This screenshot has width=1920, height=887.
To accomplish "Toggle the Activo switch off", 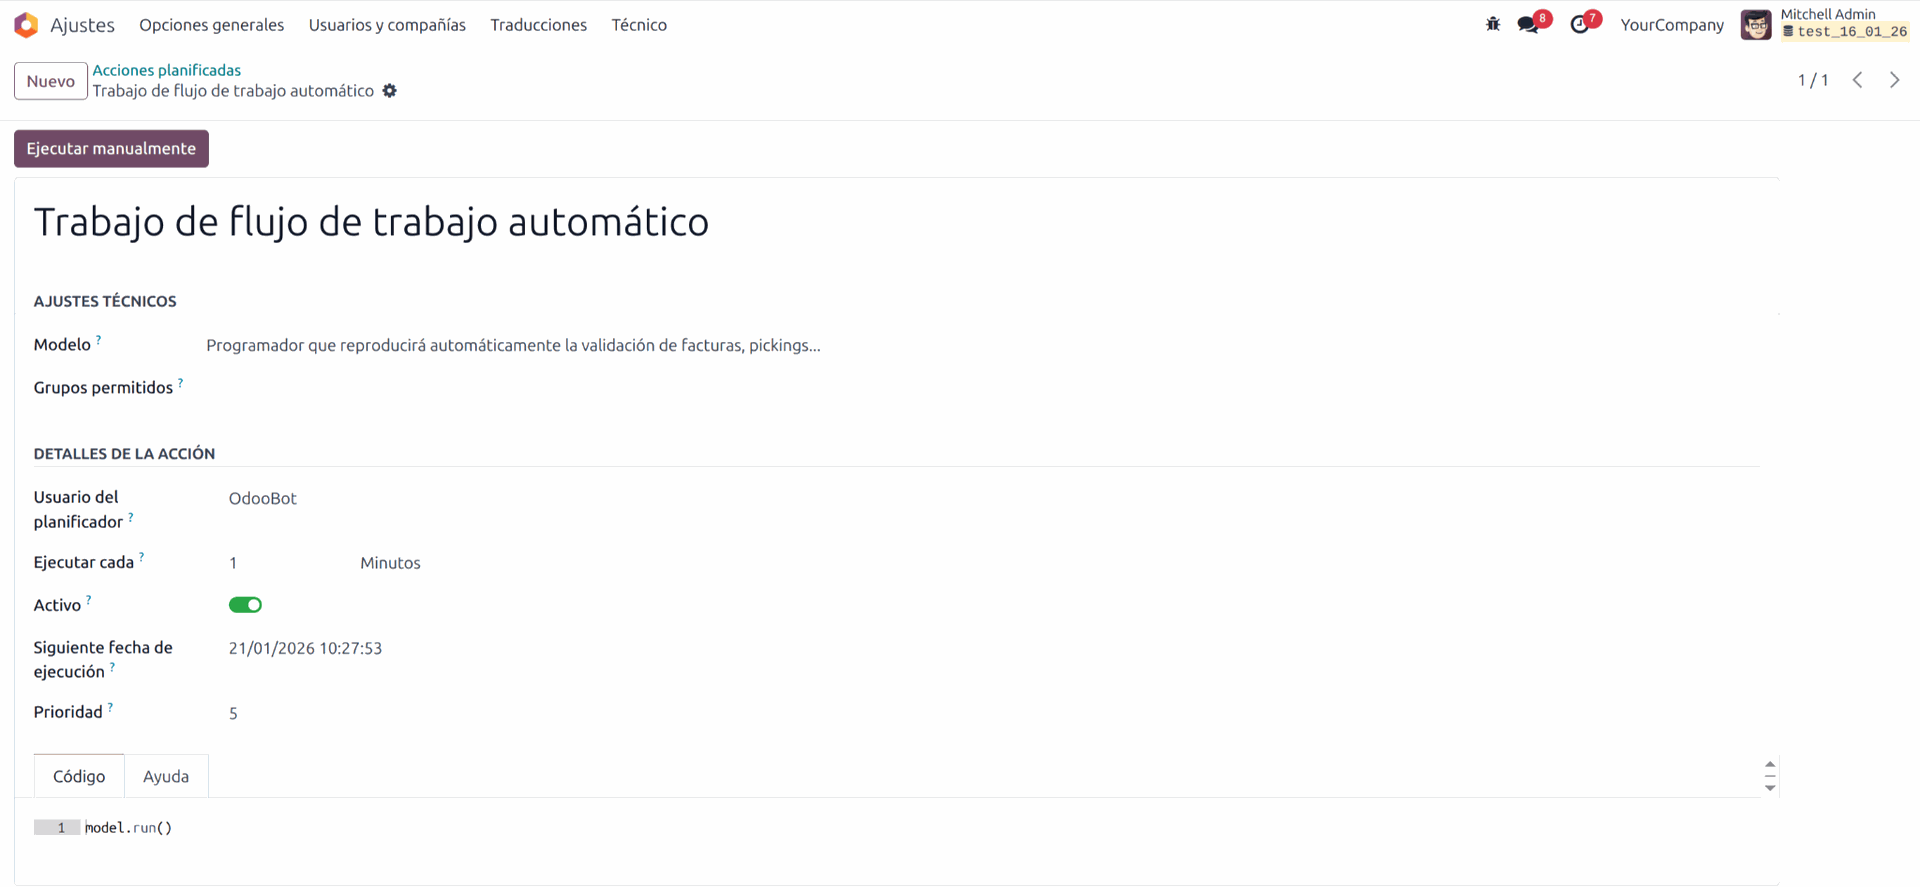I will click(245, 605).
